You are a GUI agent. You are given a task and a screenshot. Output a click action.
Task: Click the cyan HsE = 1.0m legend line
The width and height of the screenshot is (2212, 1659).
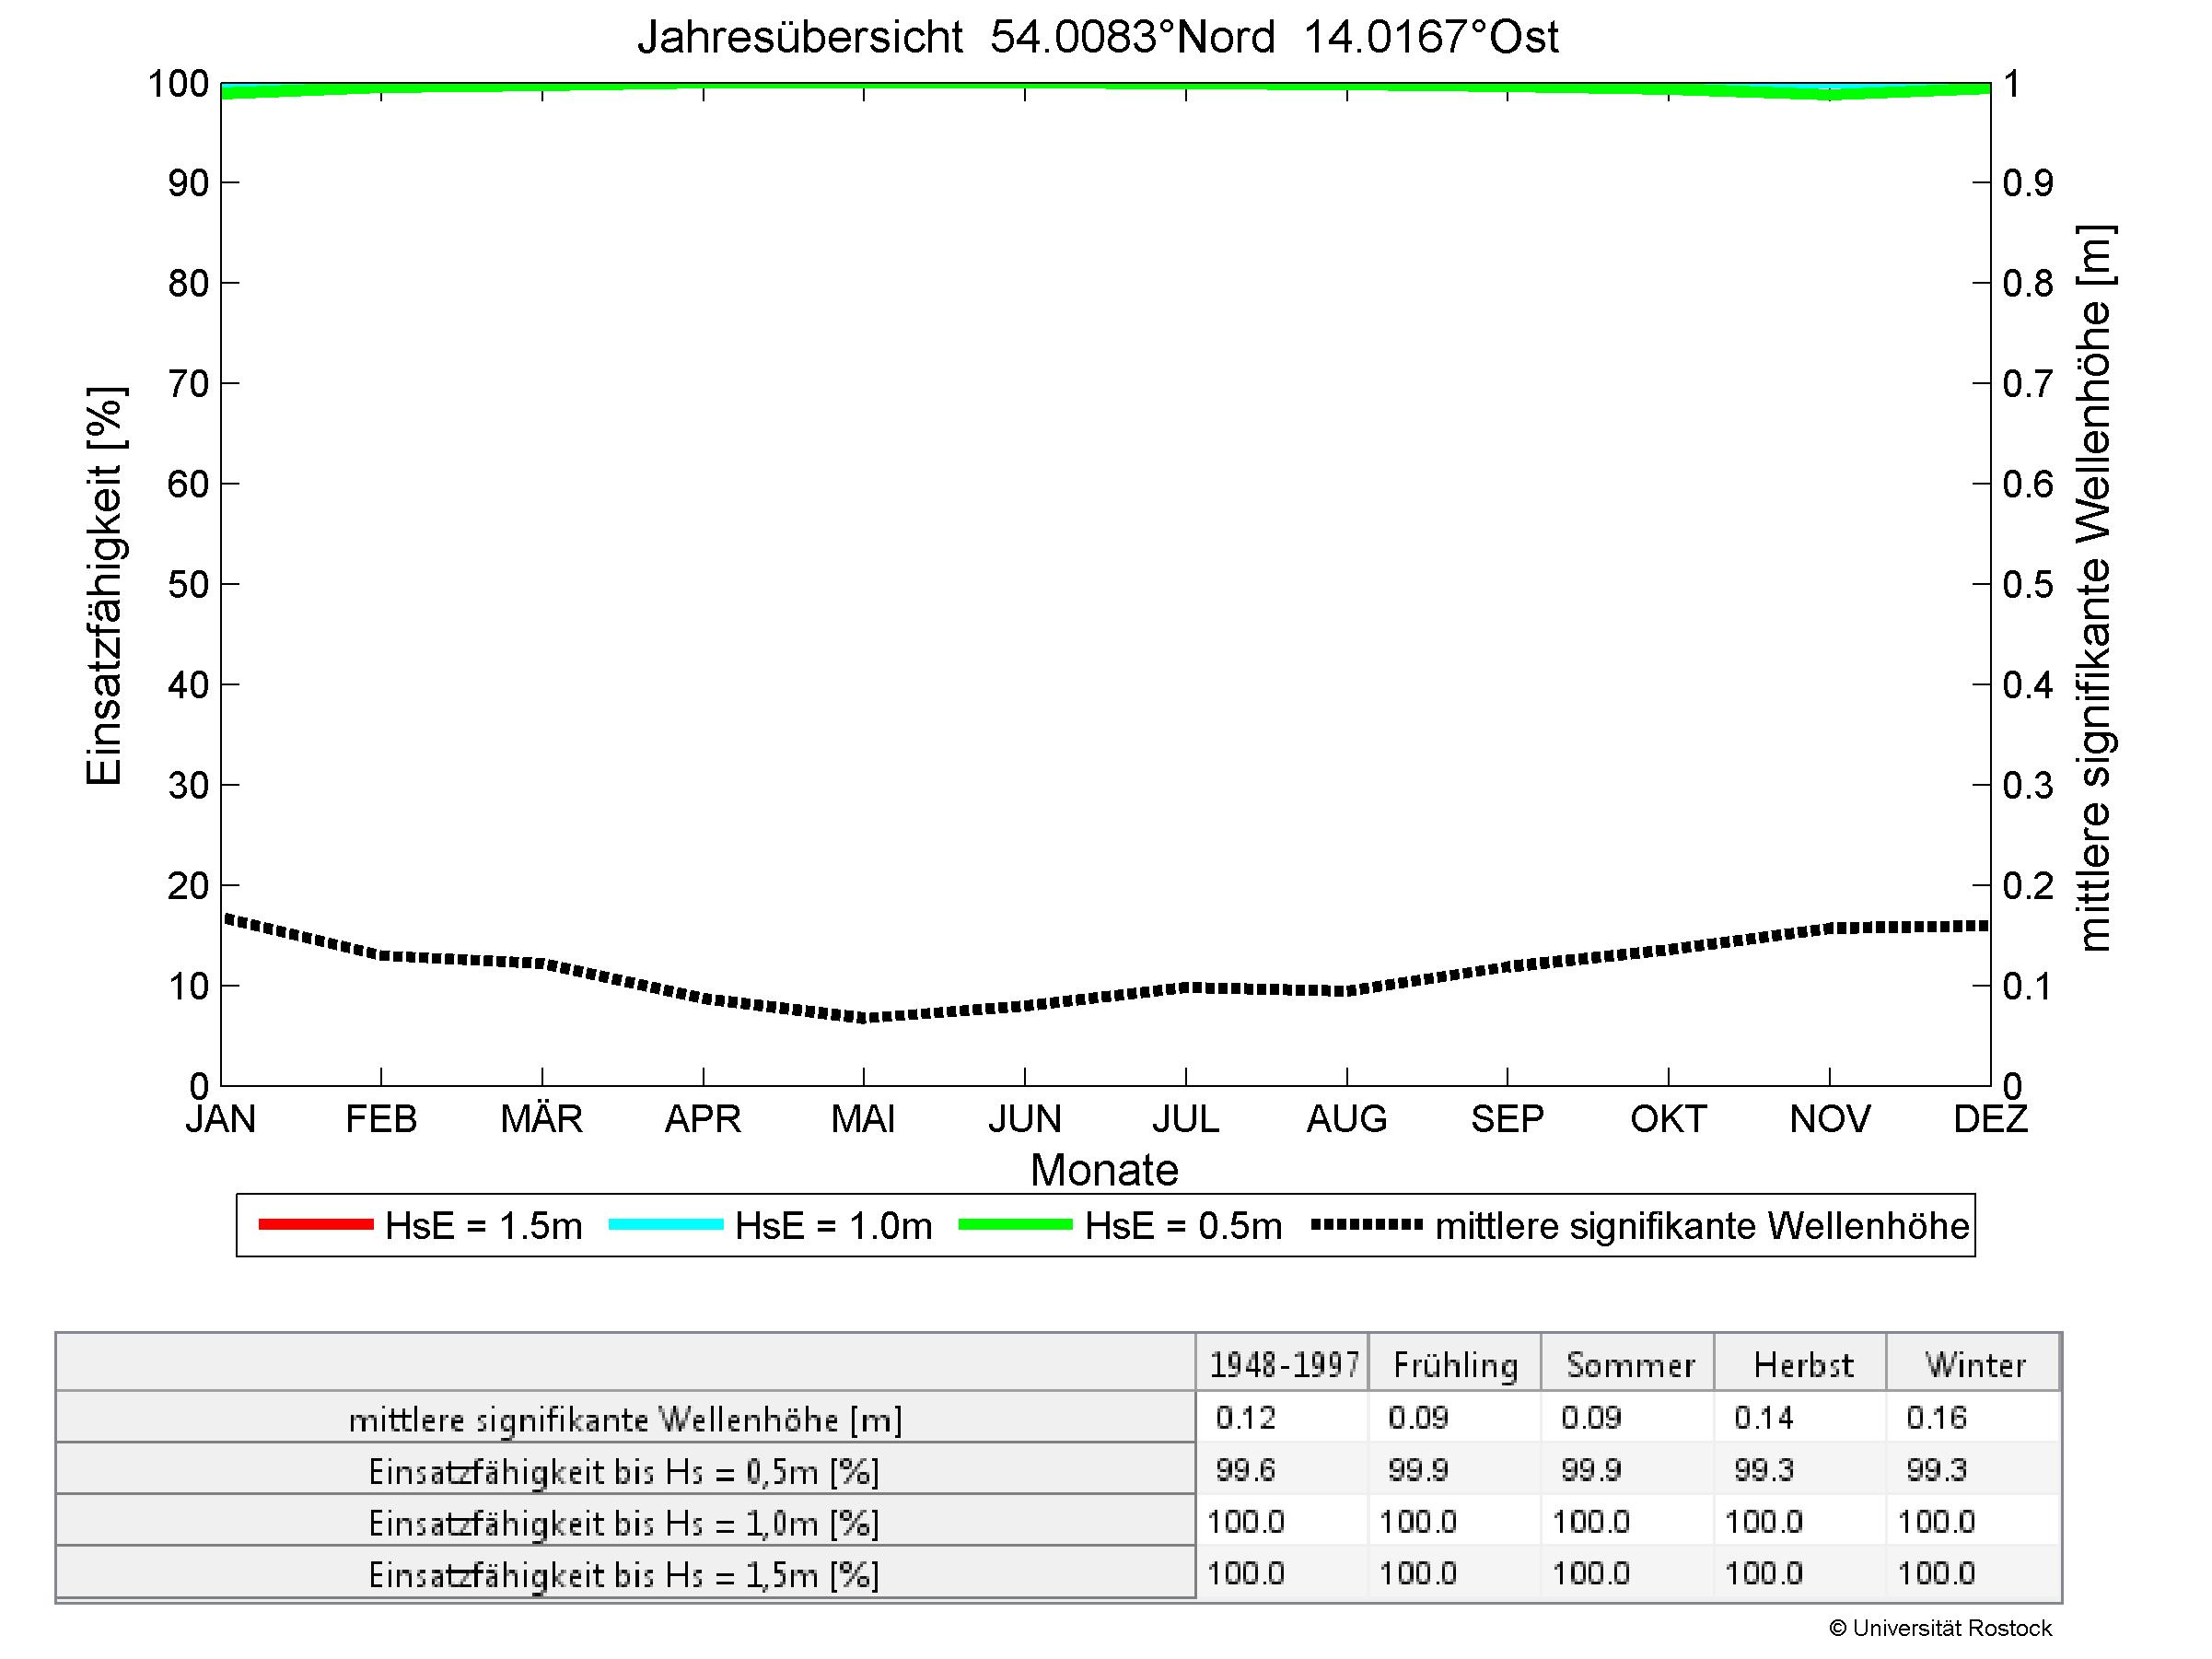click(665, 1224)
